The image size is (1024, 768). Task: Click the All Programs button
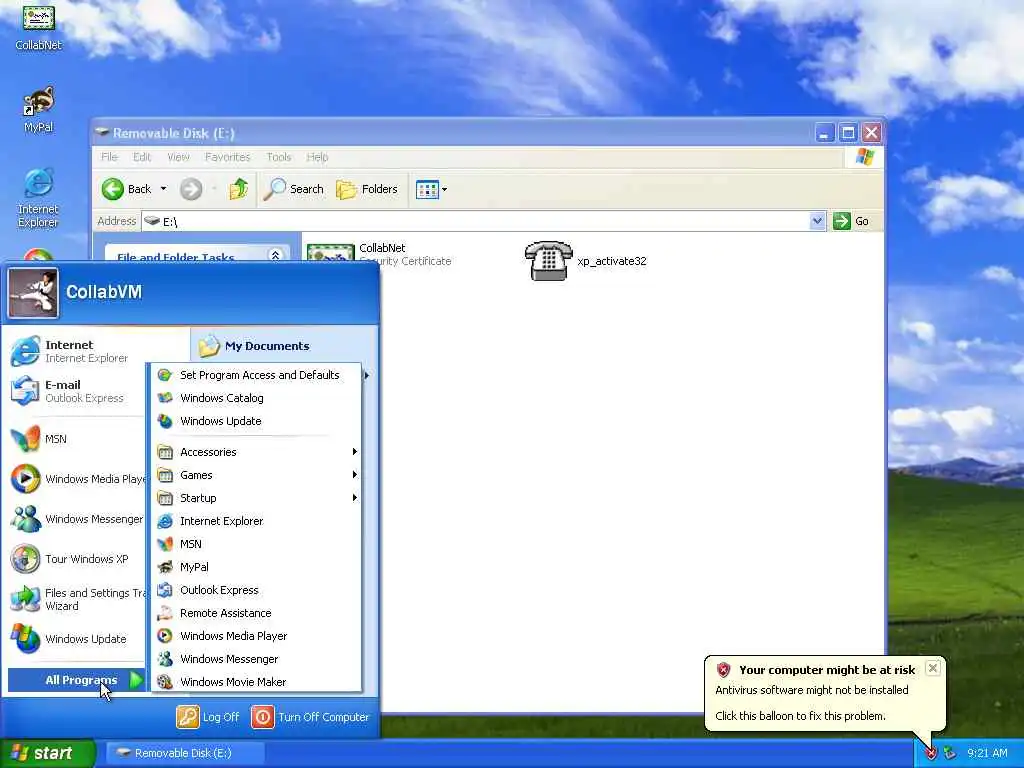click(76, 680)
